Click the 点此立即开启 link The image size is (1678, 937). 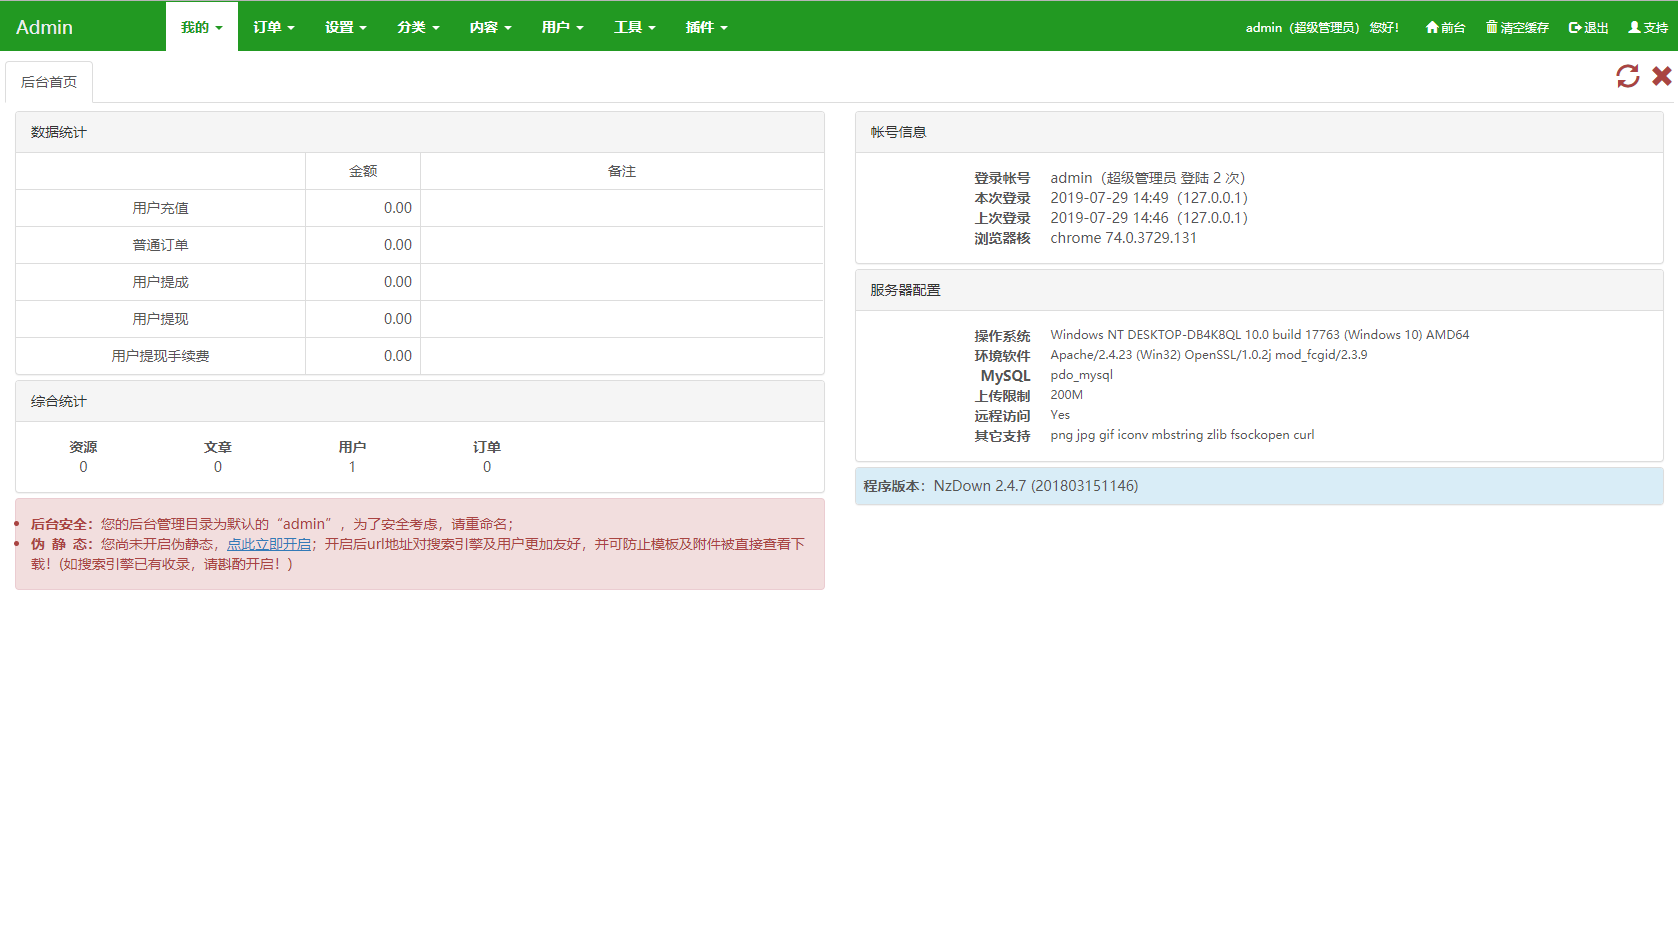(x=268, y=544)
